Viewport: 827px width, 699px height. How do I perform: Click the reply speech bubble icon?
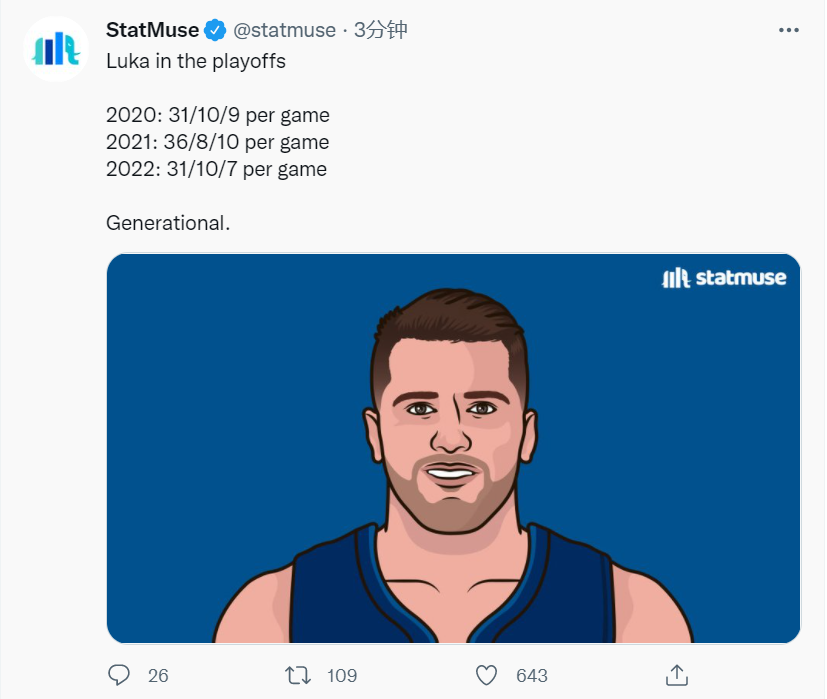point(119,675)
